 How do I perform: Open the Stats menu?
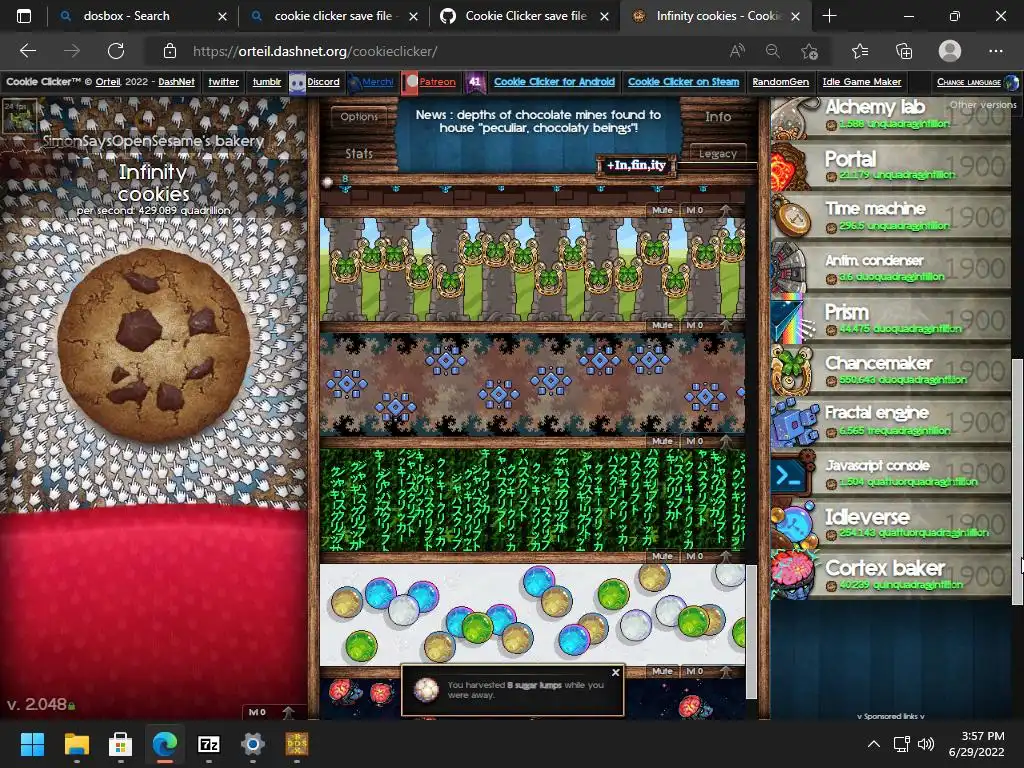[359, 153]
